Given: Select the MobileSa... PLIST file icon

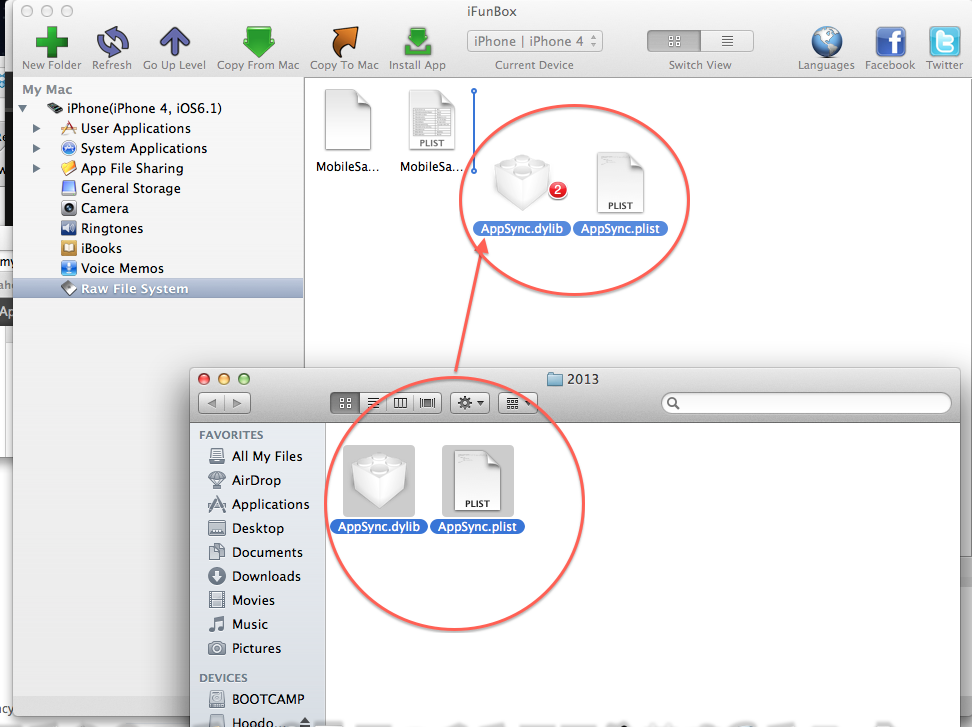Looking at the screenshot, I should [431, 120].
